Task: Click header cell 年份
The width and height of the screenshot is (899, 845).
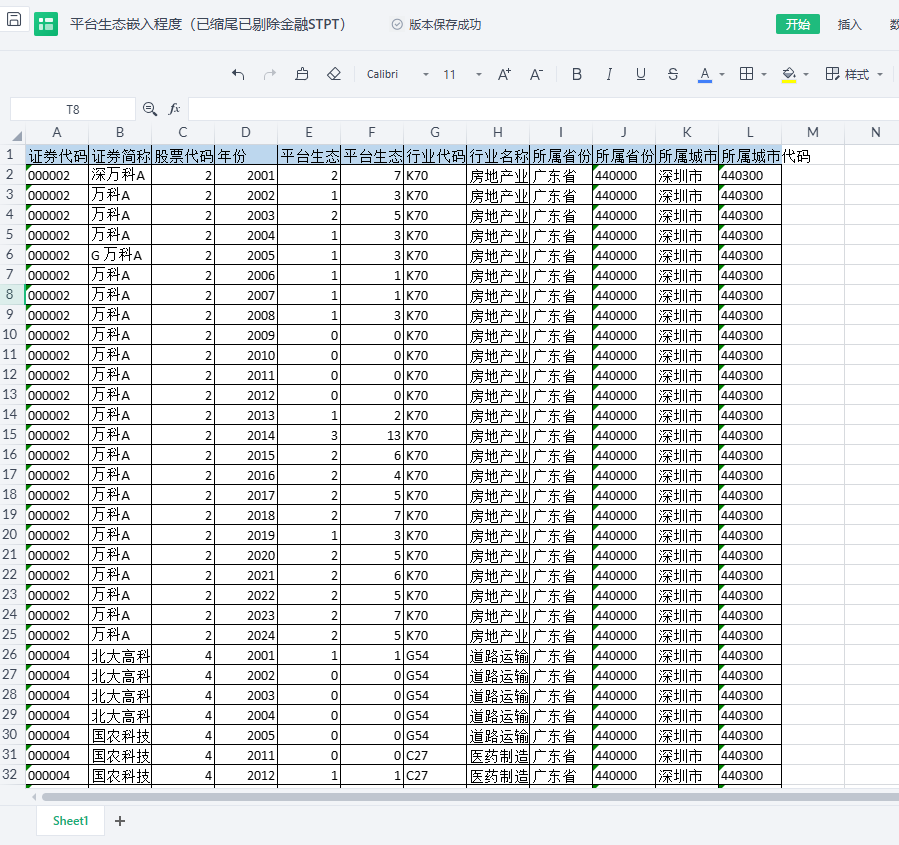Action: 246,155
